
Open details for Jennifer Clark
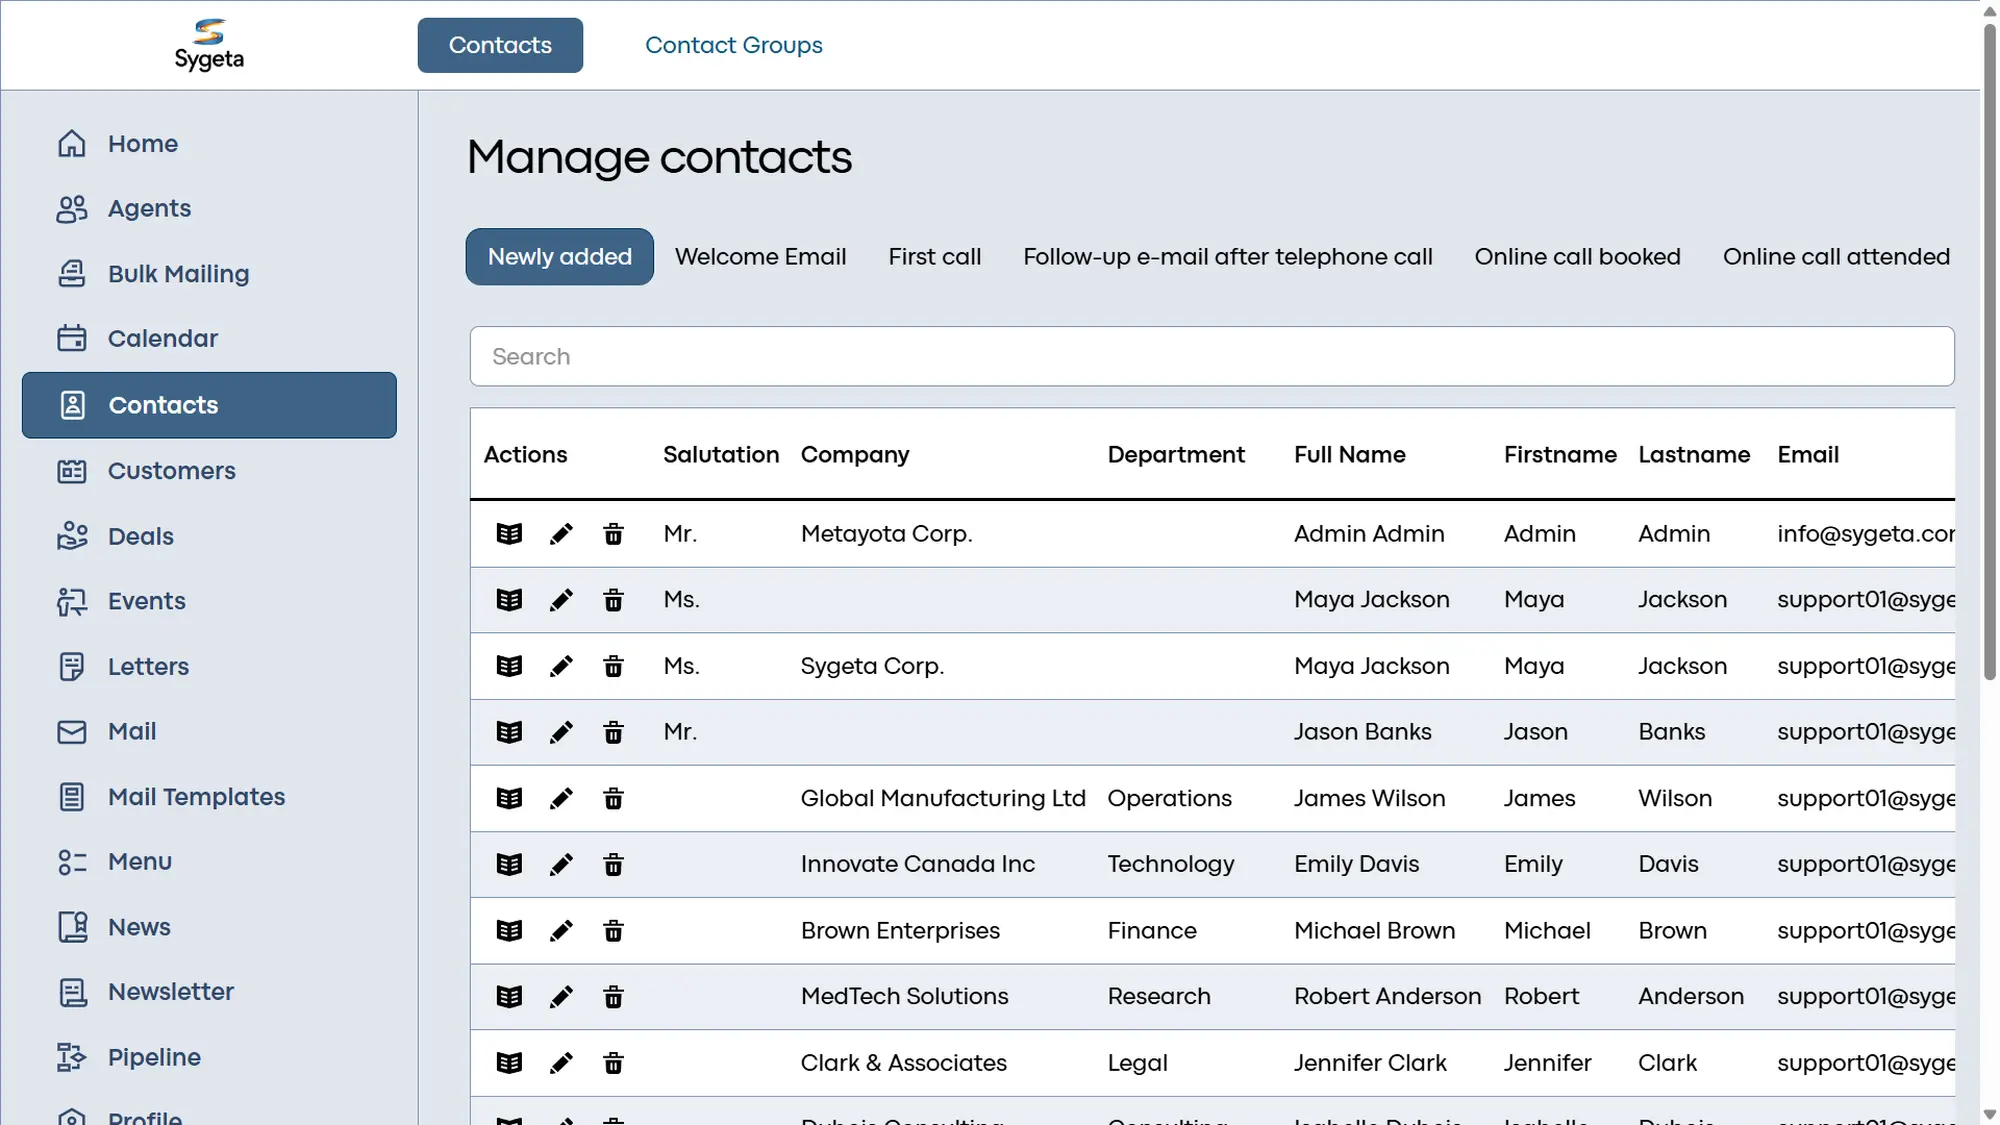pos(509,1063)
